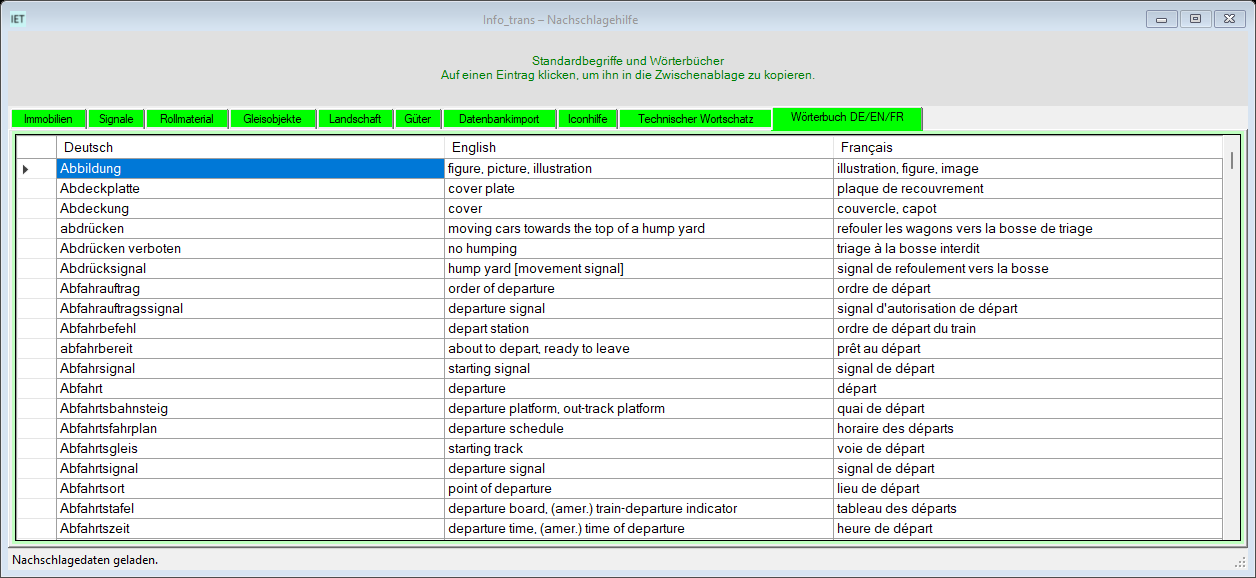
Task: Open the Technischer Wortschatz tab
Action: 696,119
